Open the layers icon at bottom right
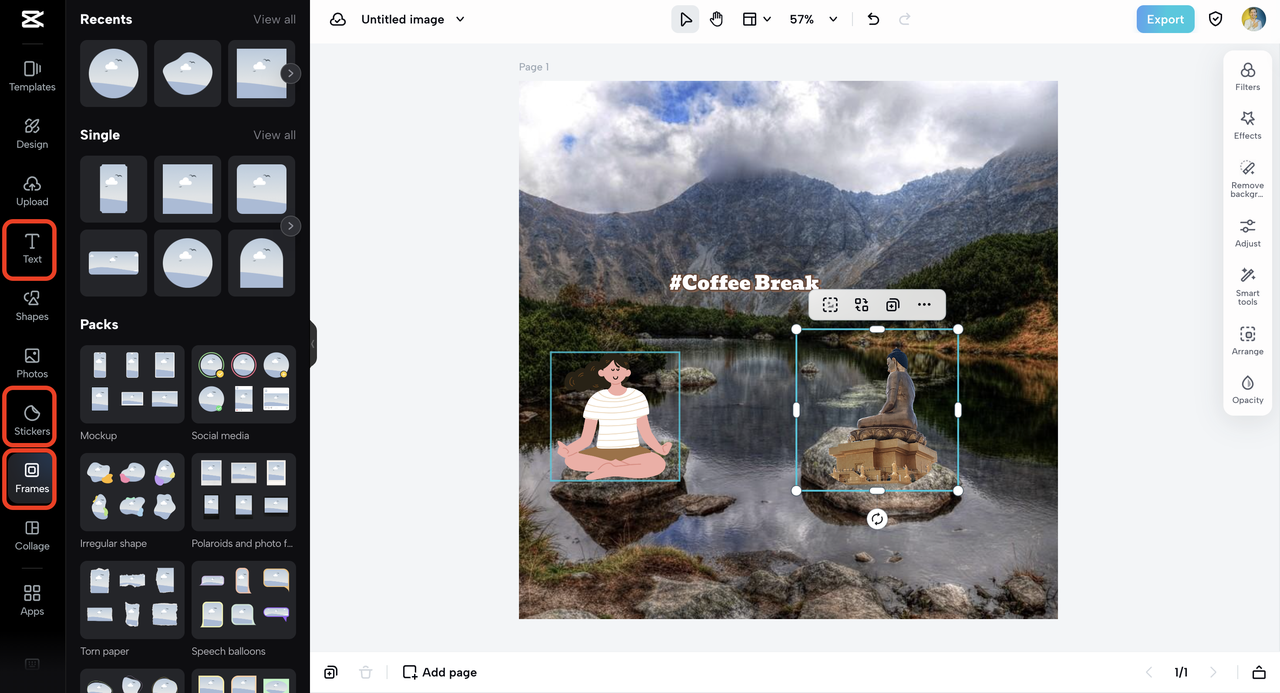The height and width of the screenshot is (693, 1280). (x=1259, y=672)
